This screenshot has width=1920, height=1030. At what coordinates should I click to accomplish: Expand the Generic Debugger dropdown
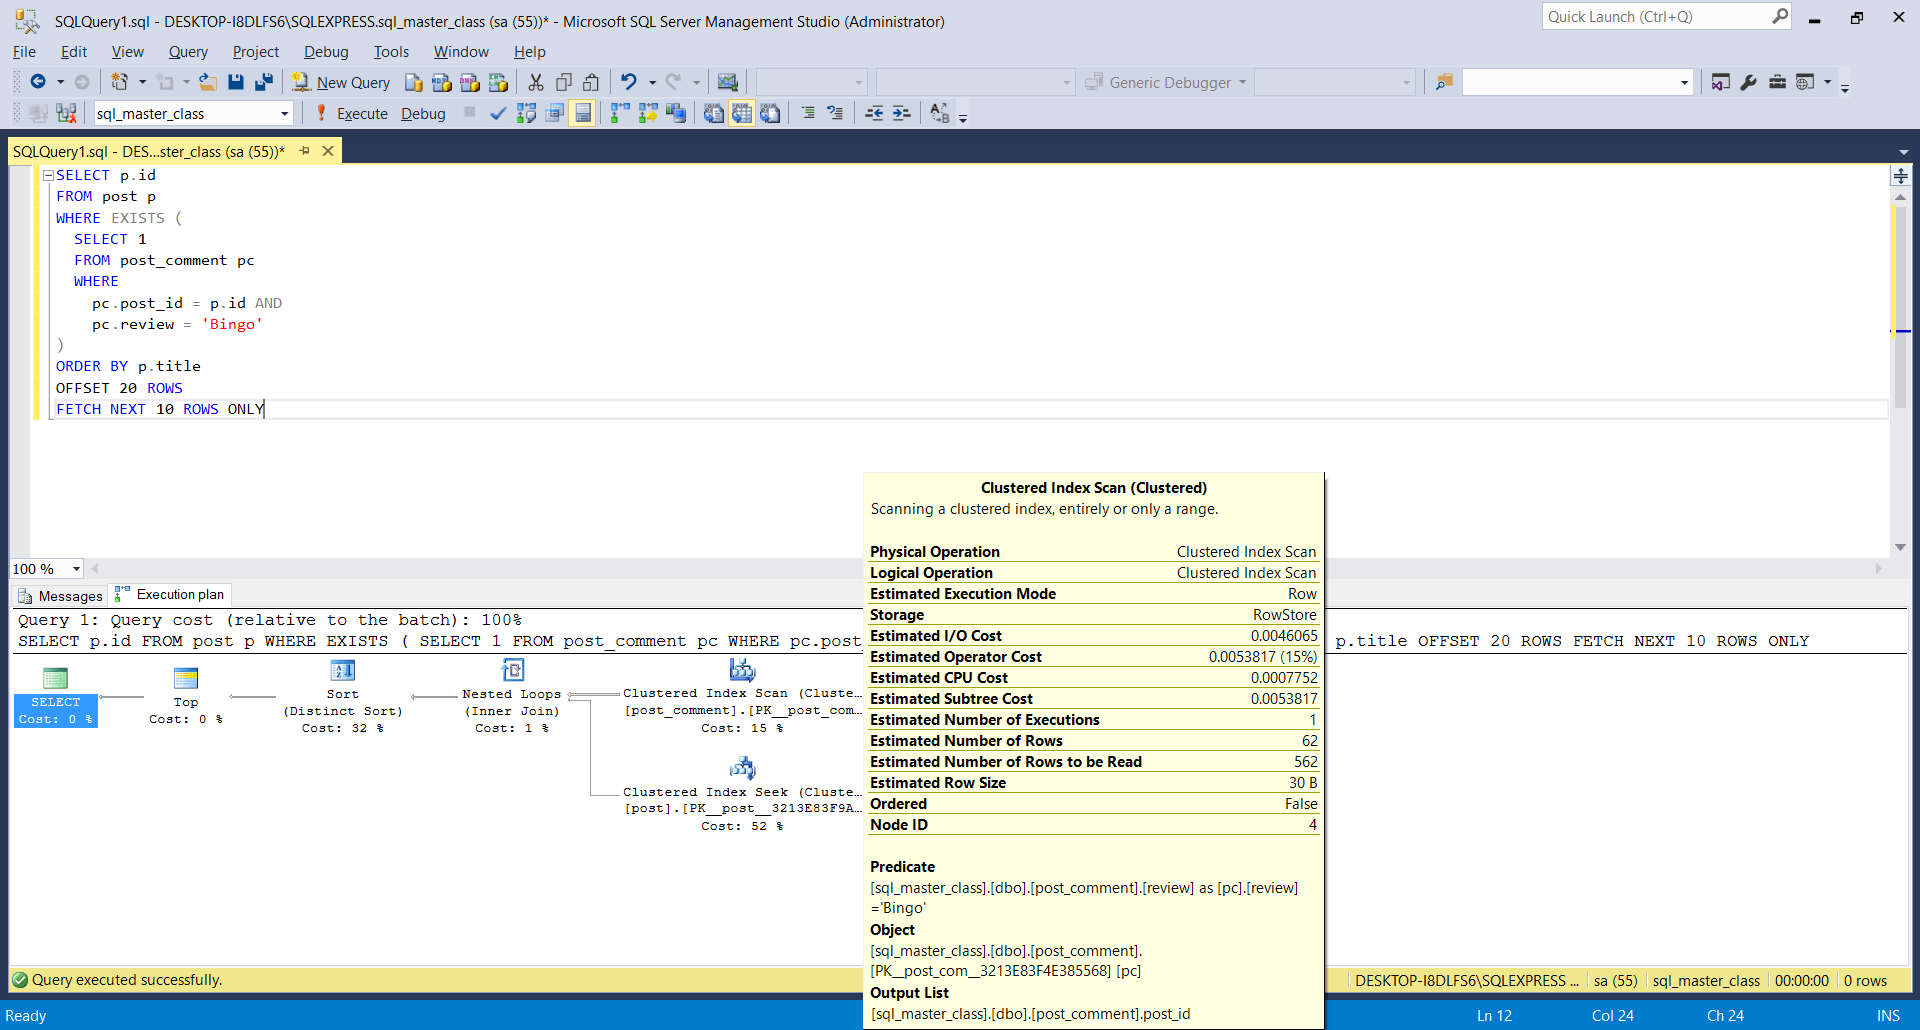pyautogui.click(x=1243, y=82)
